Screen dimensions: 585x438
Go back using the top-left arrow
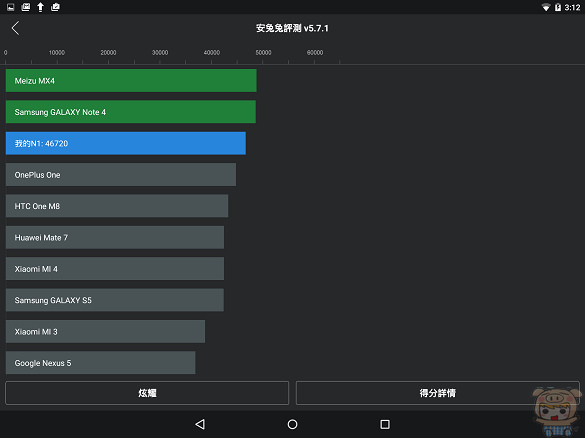(x=15, y=28)
